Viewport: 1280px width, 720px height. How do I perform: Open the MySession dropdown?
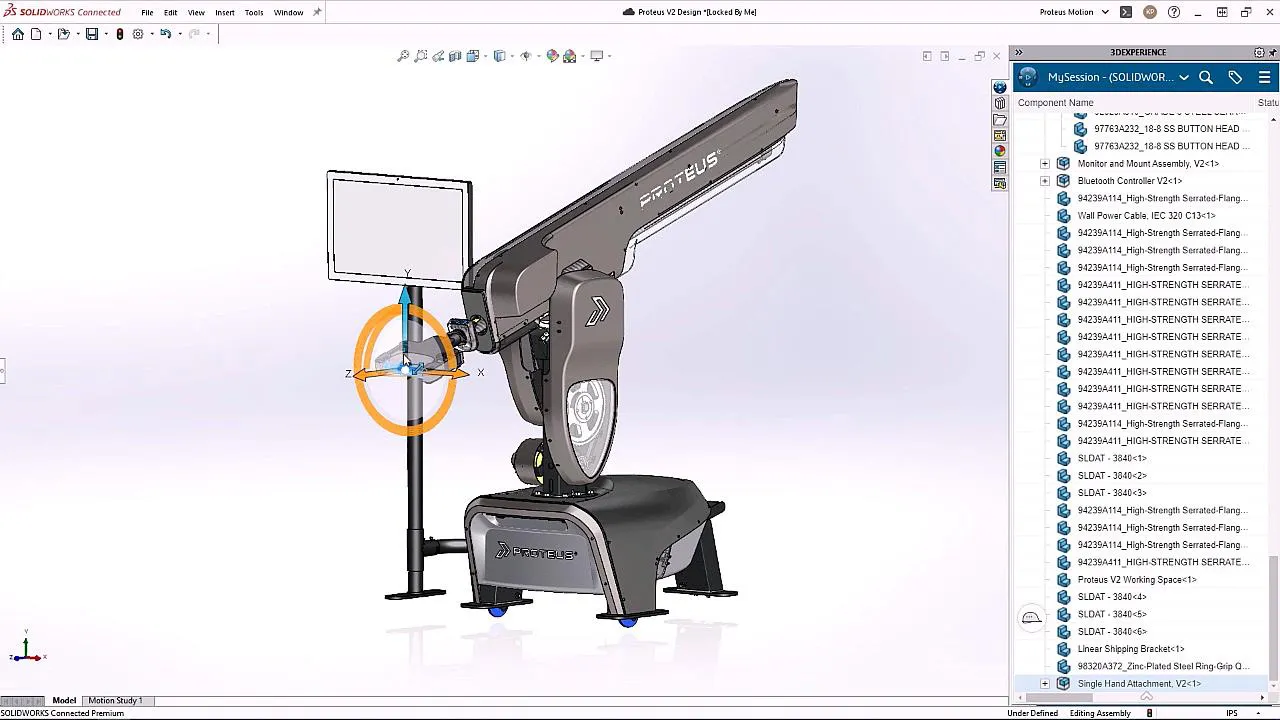tap(1184, 77)
